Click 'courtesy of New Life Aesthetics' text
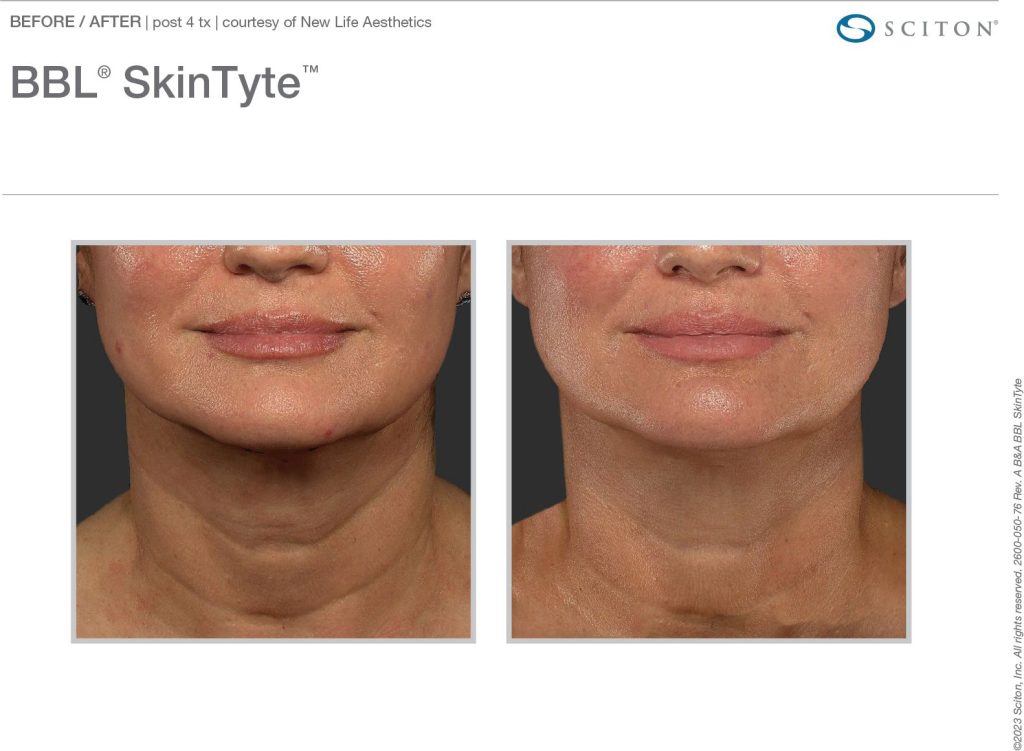The image size is (1024, 751). click(327, 22)
